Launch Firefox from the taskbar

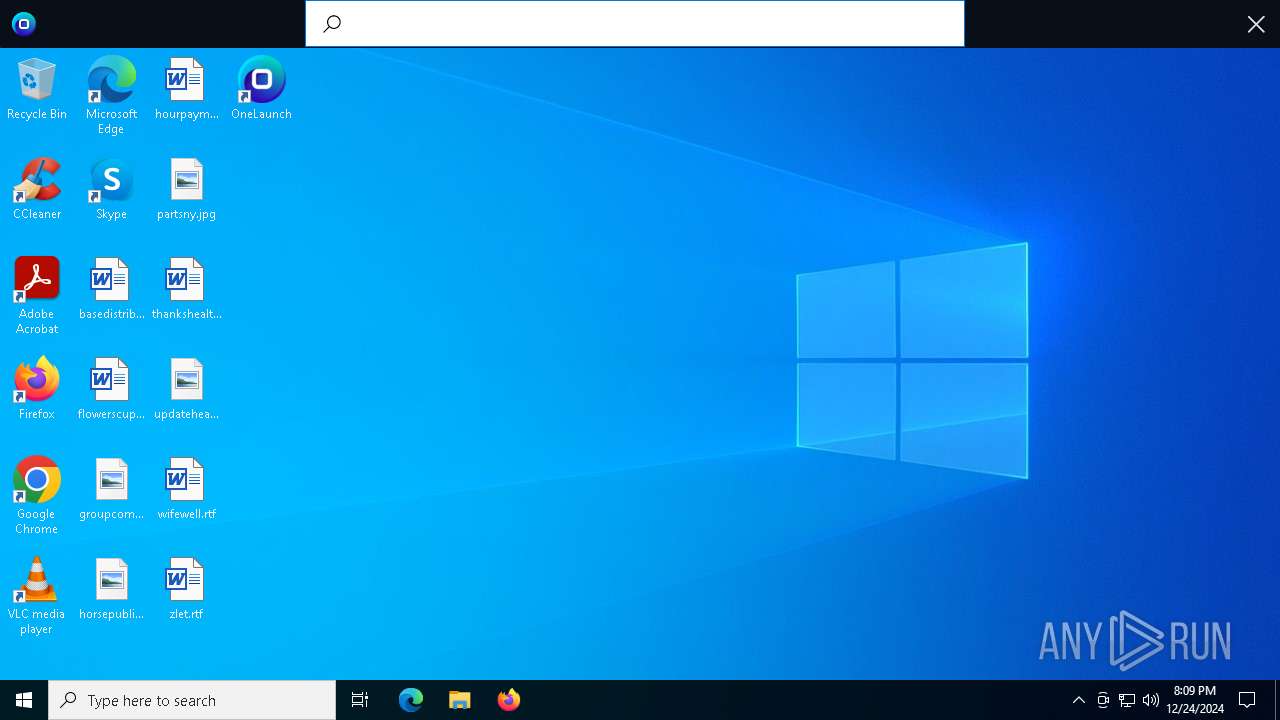pyautogui.click(x=509, y=700)
